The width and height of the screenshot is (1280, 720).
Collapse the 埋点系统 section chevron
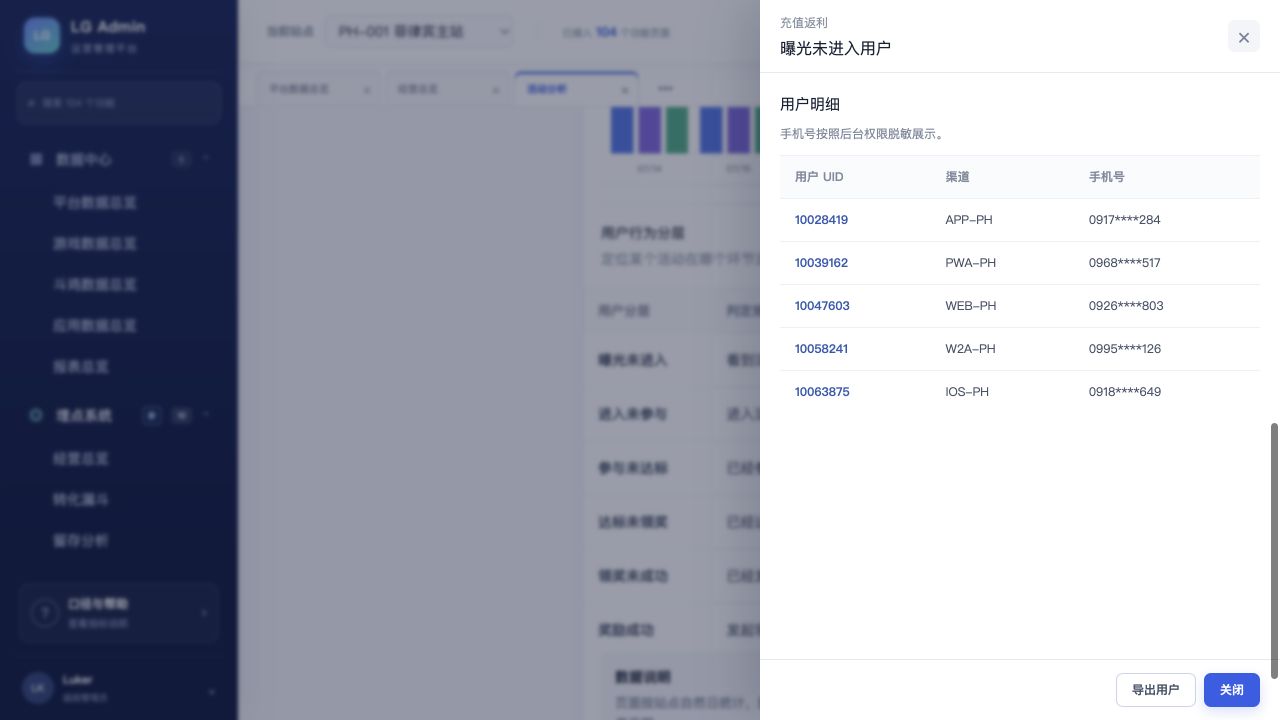pyautogui.click(x=206, y=414)
